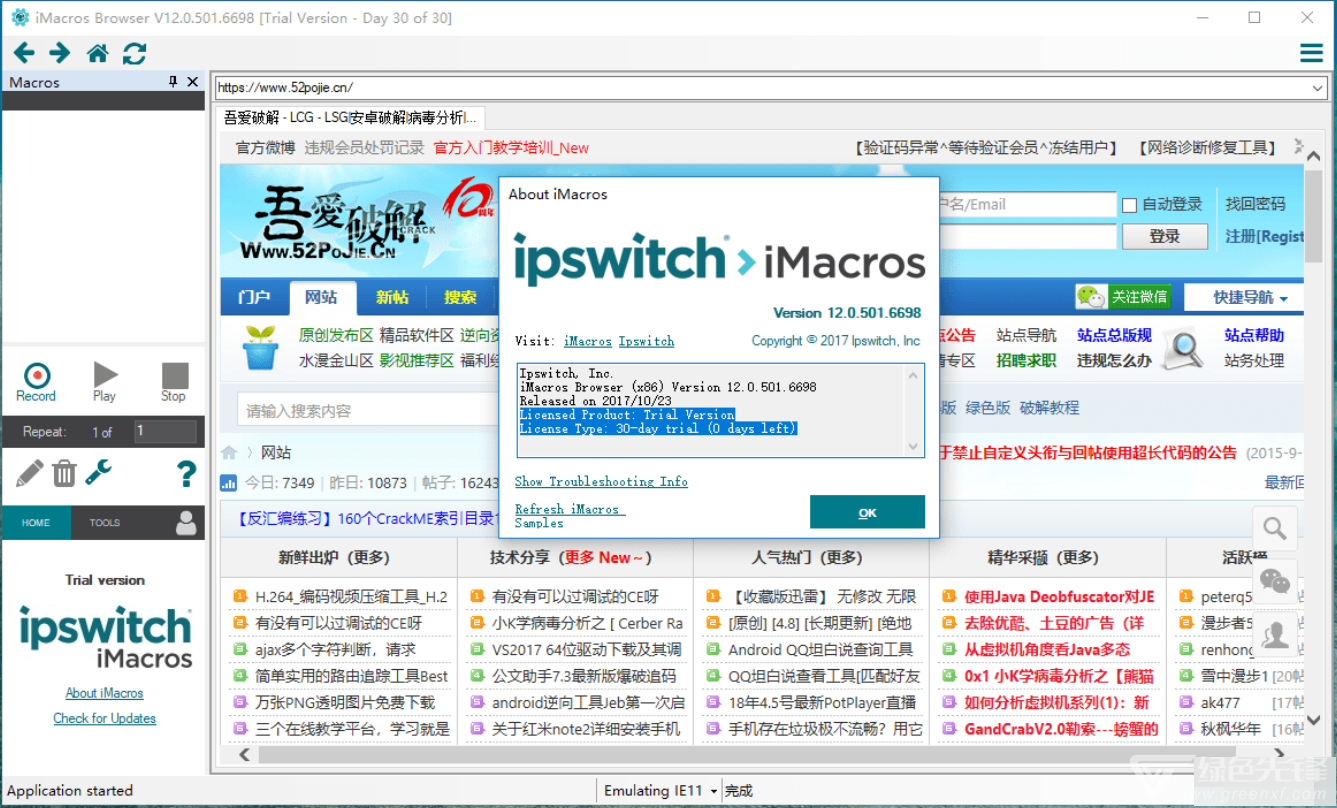The width and height of the screenshot is (1337, 808).
Task: Click the floating search magnifier icon
Action: click(1274, 528)
